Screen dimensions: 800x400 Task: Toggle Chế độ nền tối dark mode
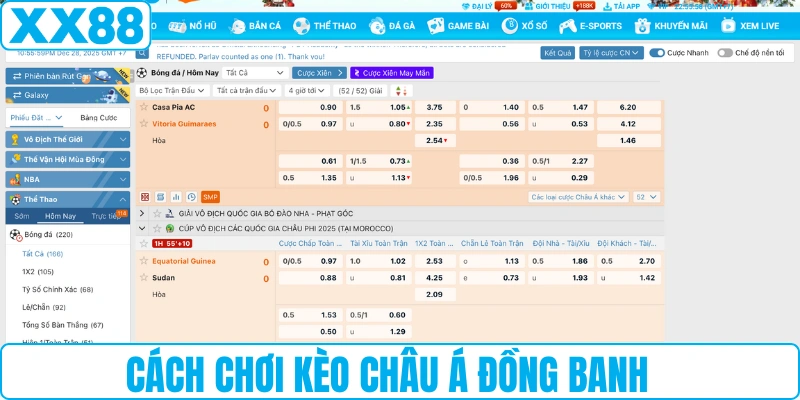(725, 53)
